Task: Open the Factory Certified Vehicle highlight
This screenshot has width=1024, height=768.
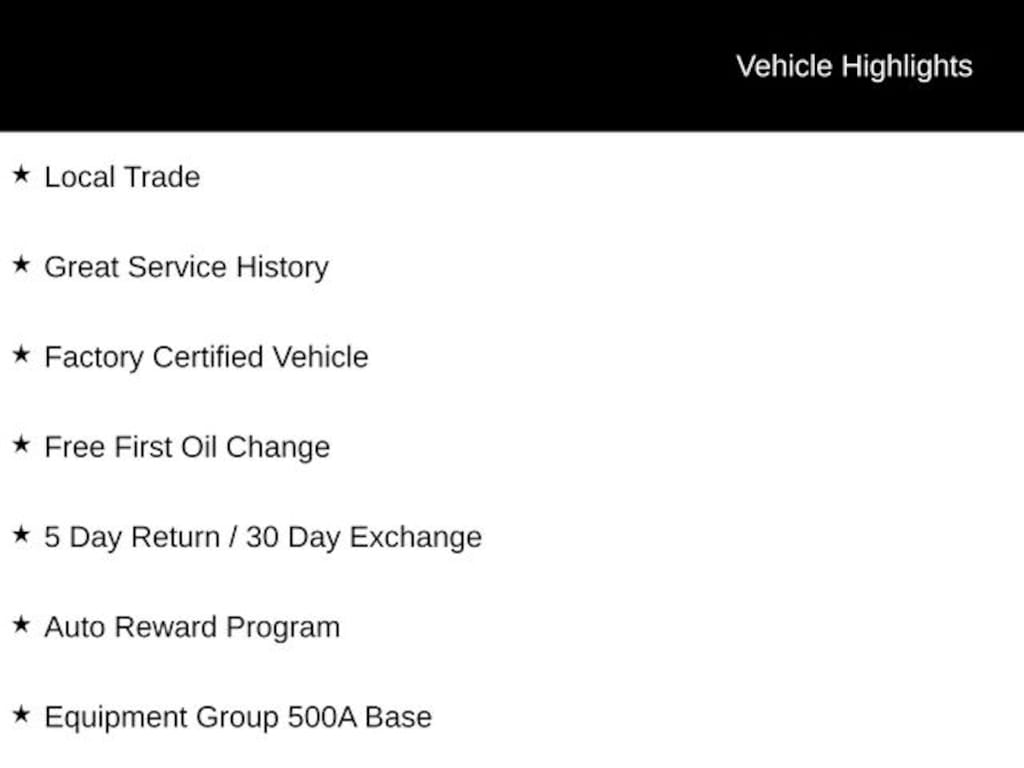Action: (206, 358)
